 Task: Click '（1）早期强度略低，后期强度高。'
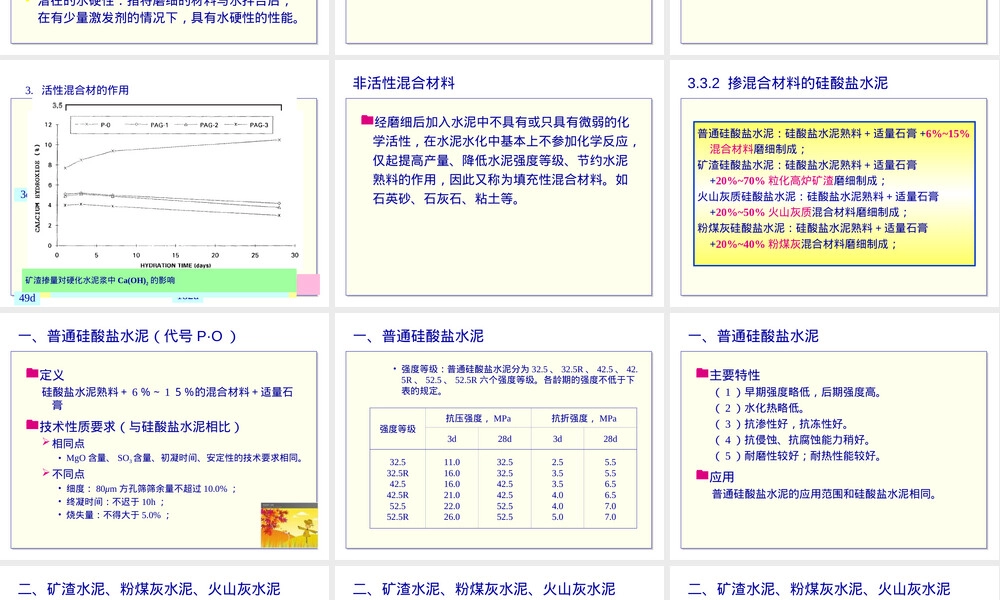point(798,392)
